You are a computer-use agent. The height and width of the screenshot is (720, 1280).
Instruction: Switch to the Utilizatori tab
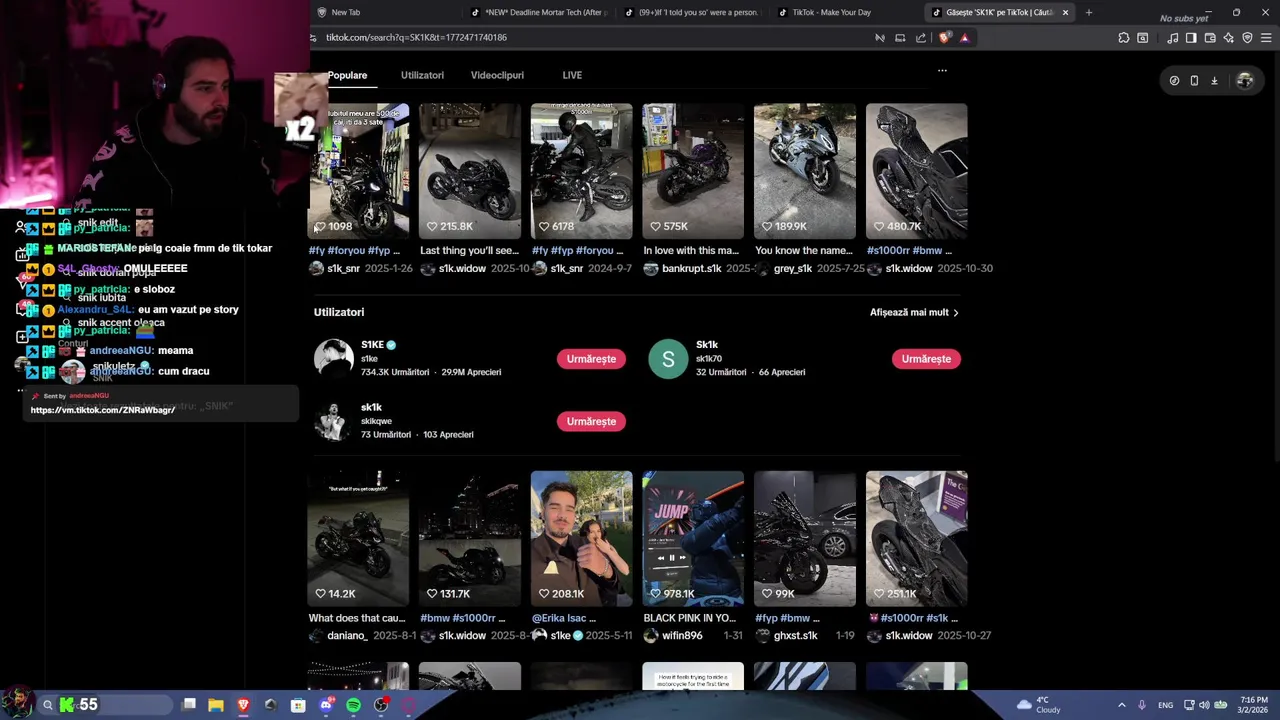tap(422, 75)
